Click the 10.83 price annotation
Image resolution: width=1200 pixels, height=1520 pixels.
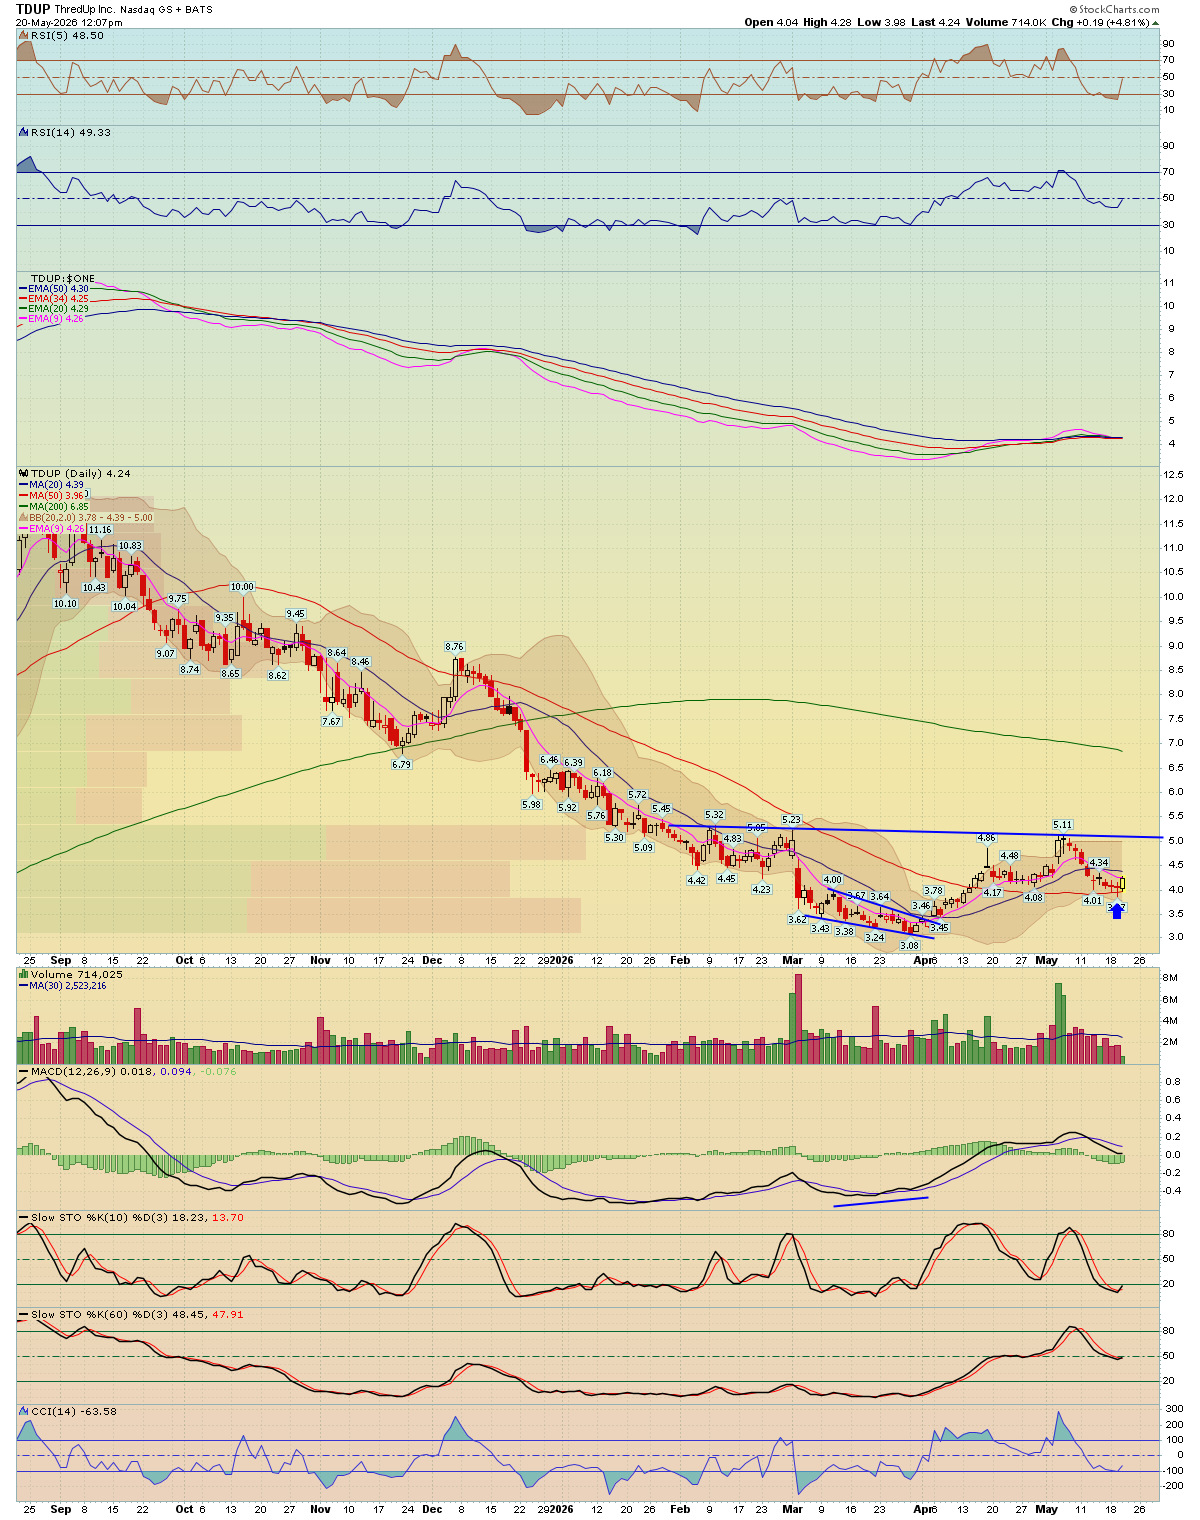131,546
